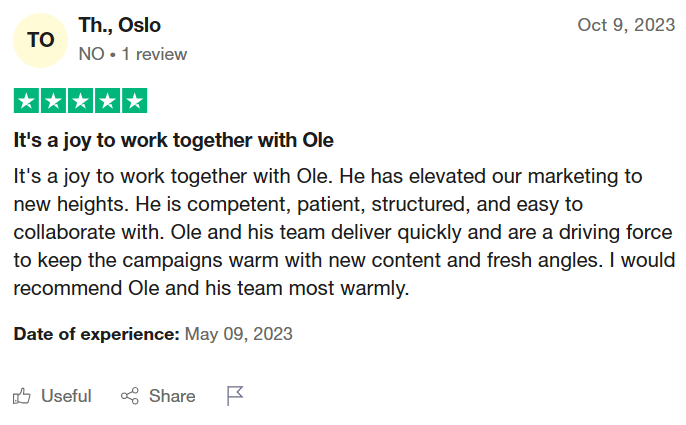The width and height of the screenshot is (686, 425).
Task: Mark review as Useful via text label
Action: [x=66, y=396]
